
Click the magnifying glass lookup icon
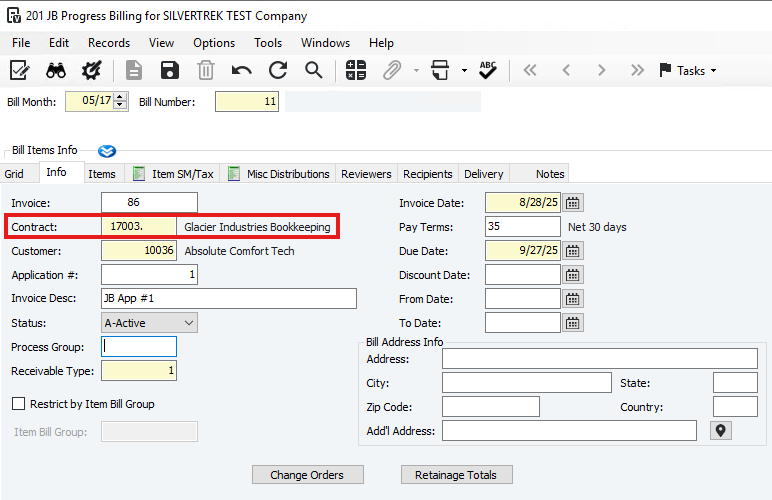click(x=314, y=70)
